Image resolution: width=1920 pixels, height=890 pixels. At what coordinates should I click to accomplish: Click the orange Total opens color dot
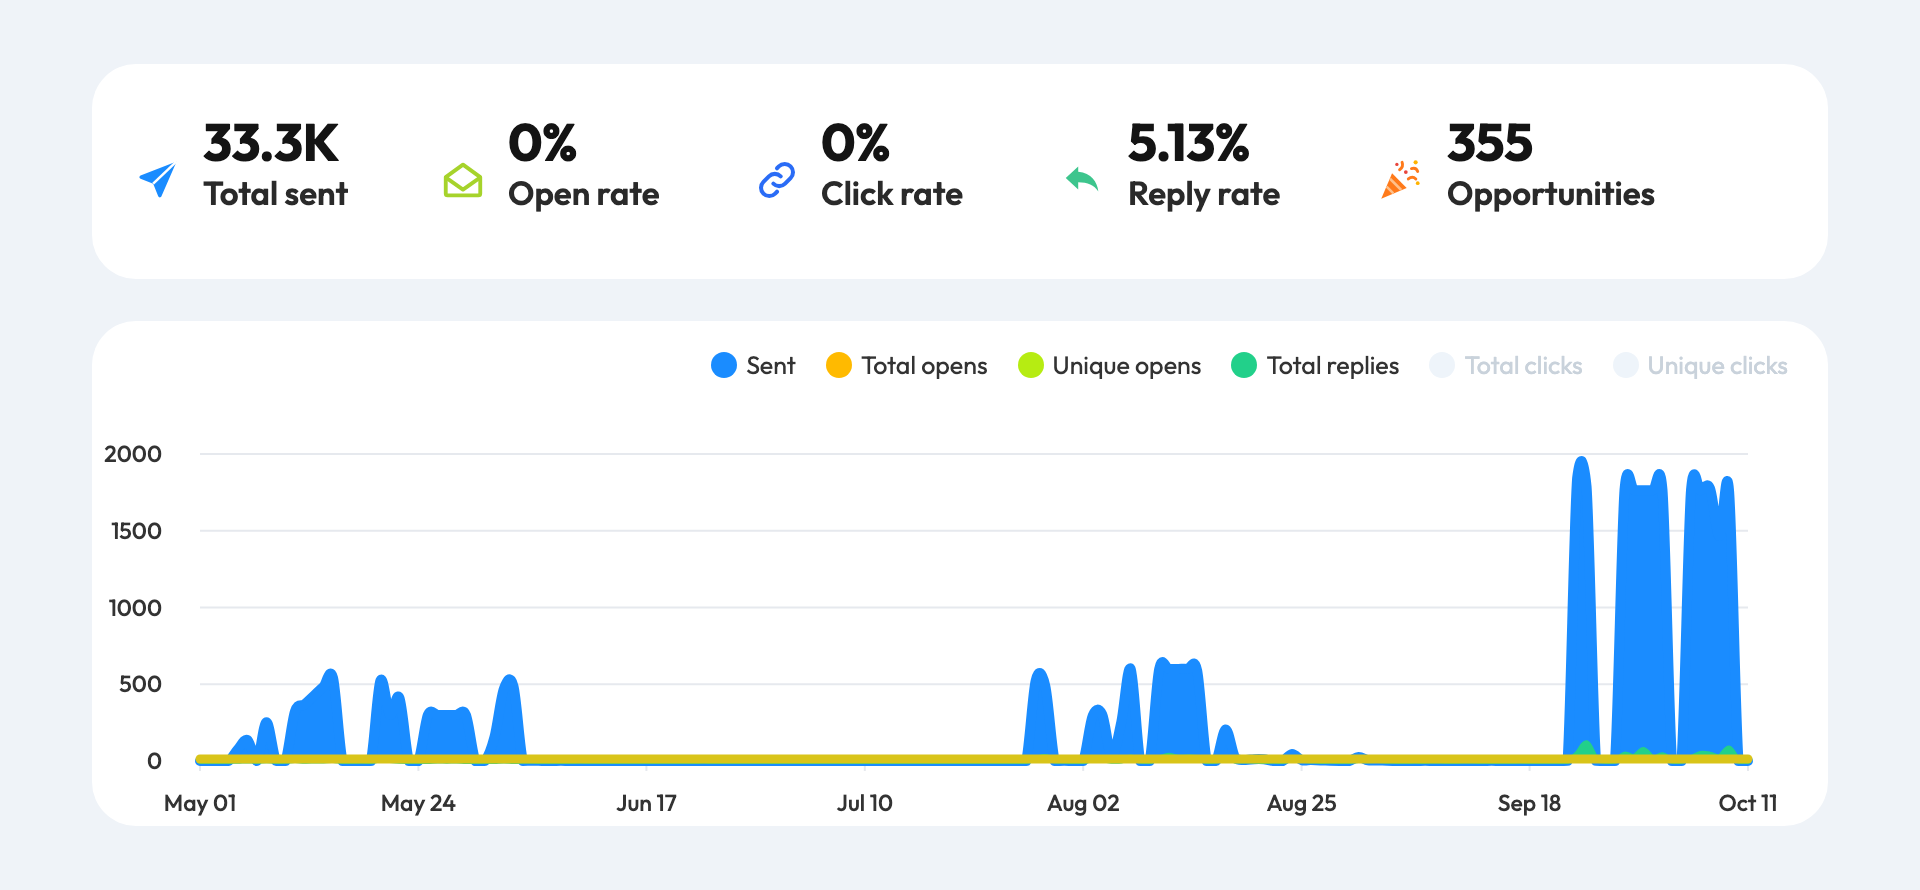point(839,366)
